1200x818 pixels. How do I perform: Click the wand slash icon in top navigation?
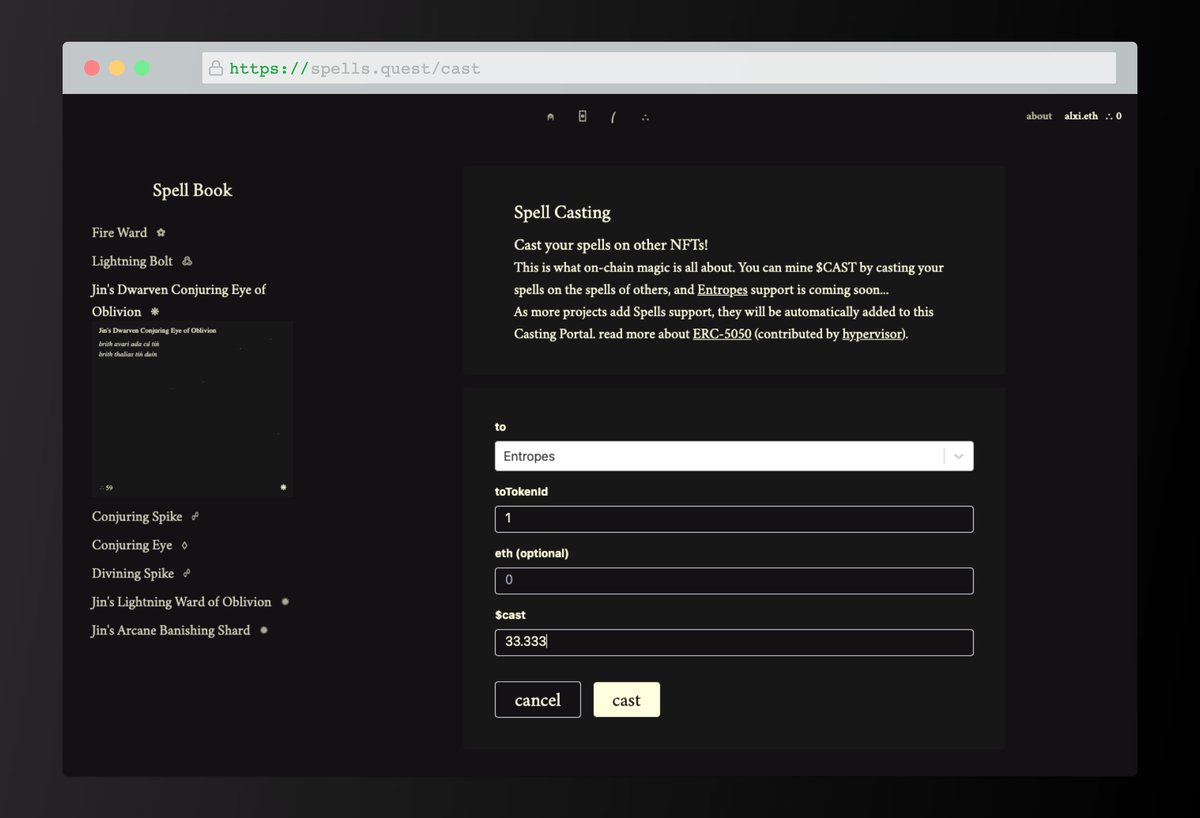(613, 116)
